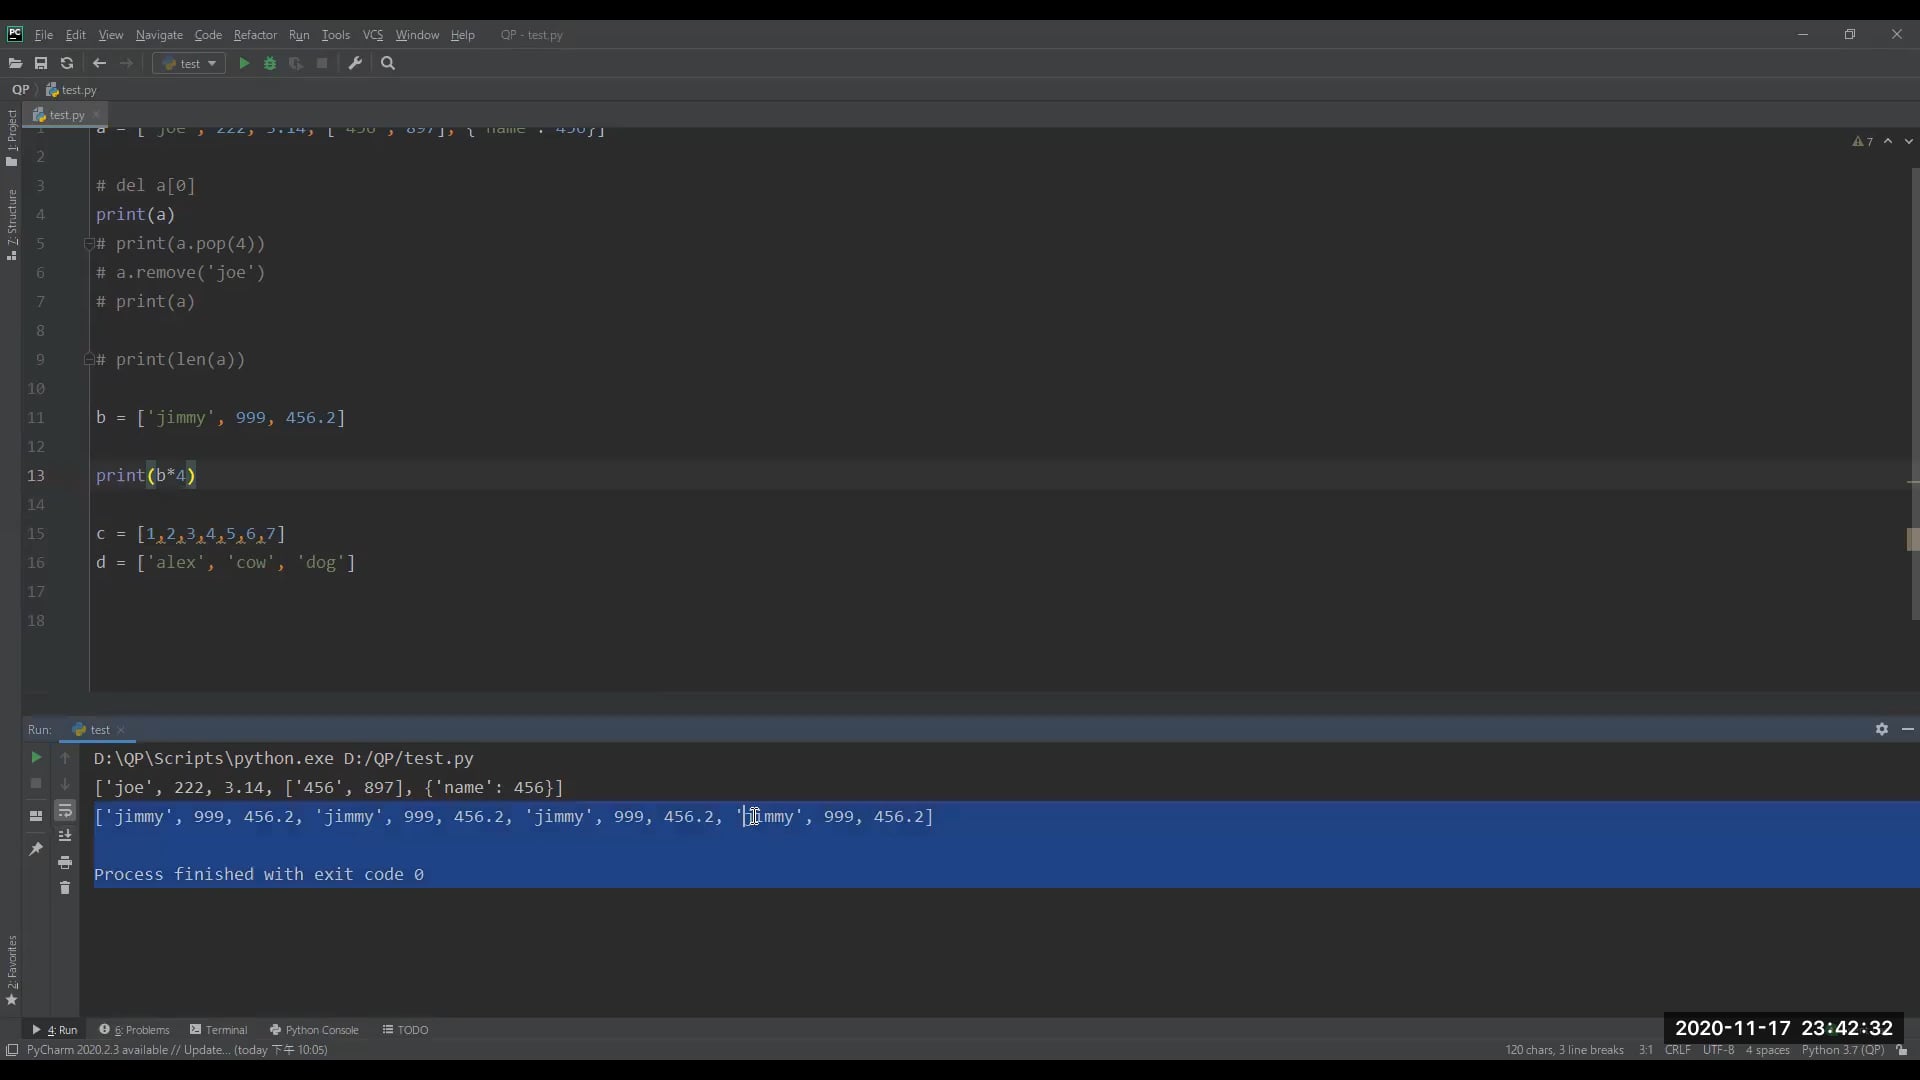Open Run tool window gear options

pyautogui.click(x=1881, y=729)
